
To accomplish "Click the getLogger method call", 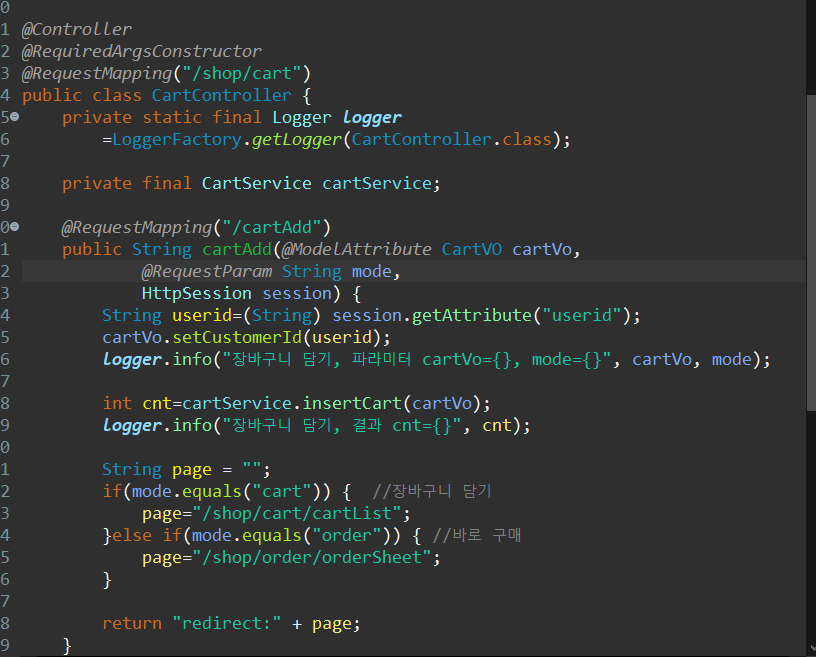I will 297,140.
